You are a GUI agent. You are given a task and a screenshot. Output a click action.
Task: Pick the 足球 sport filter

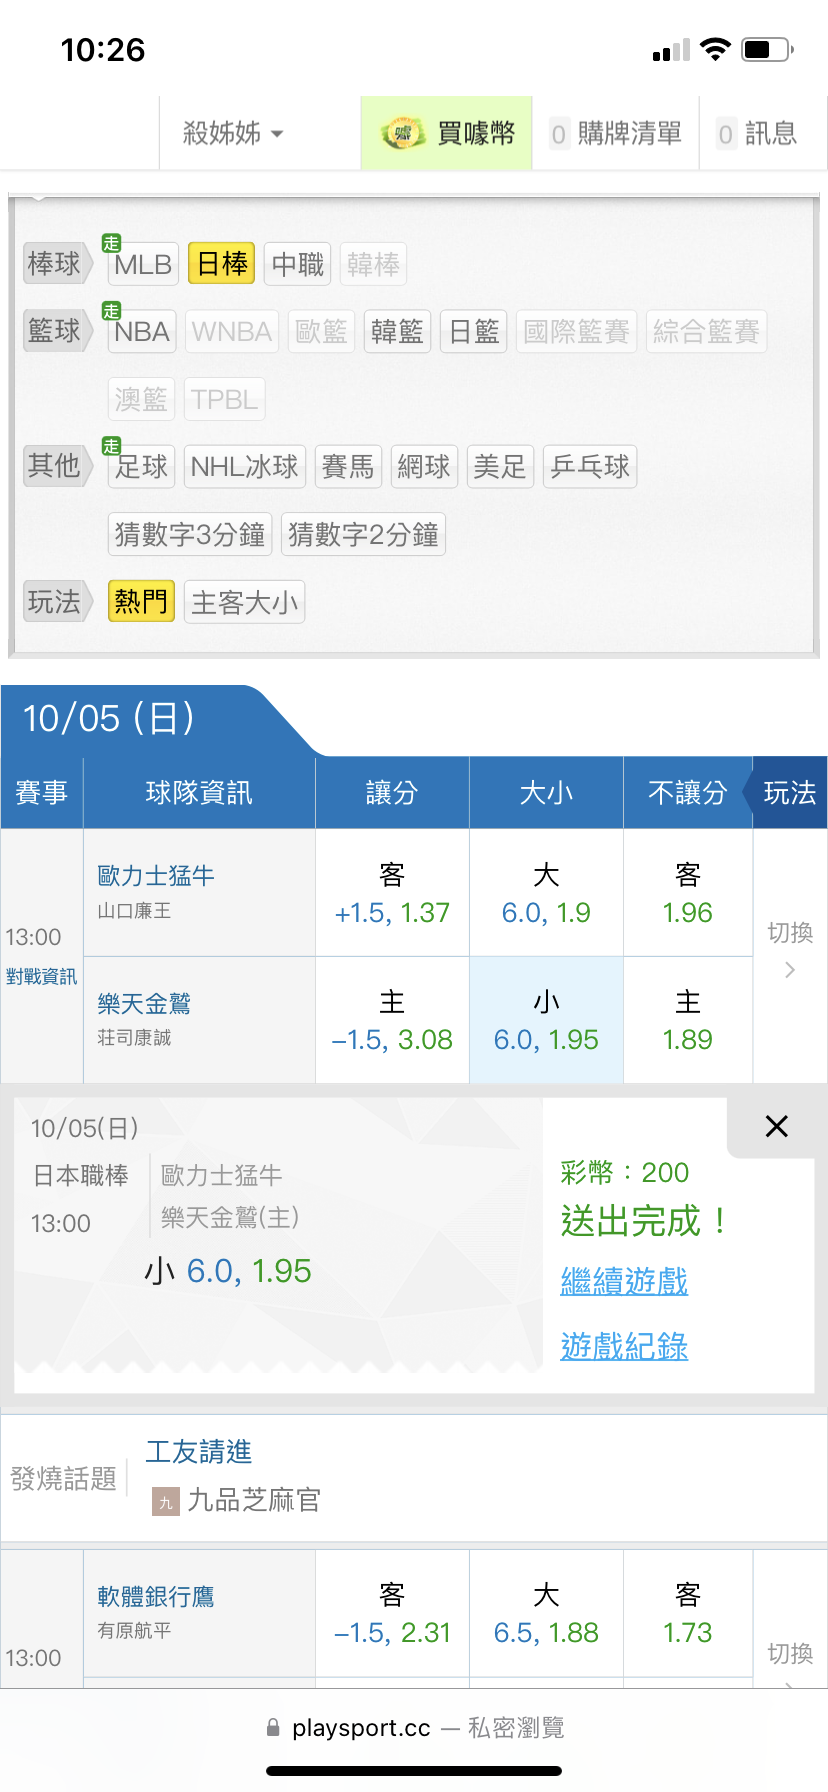point(141,467)
